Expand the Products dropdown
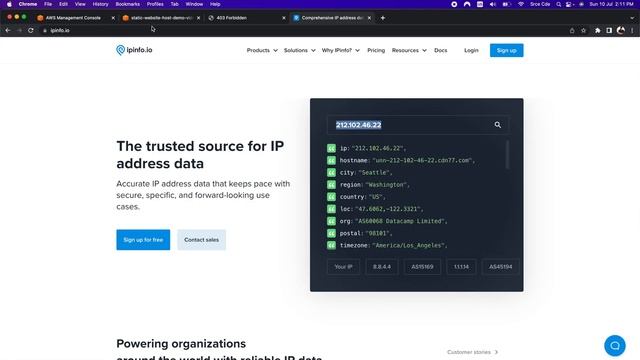640x360 pixels. (x=262, y=50)
